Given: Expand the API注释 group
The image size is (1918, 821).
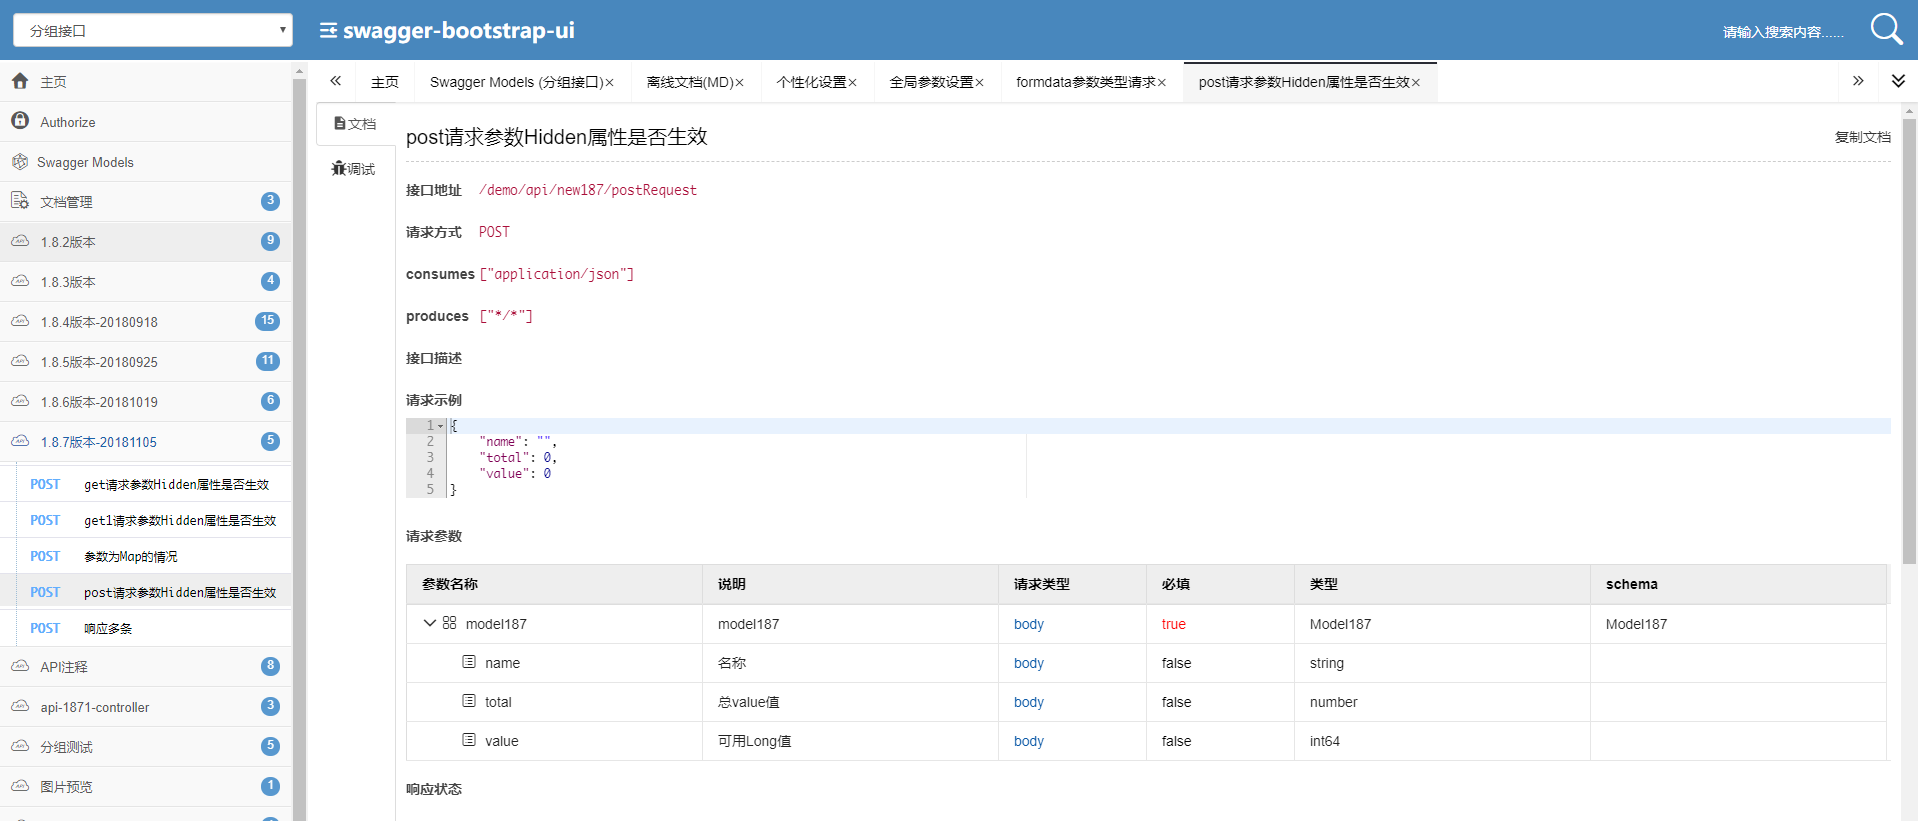Looking at the screenshot, I should click(146, 667).
